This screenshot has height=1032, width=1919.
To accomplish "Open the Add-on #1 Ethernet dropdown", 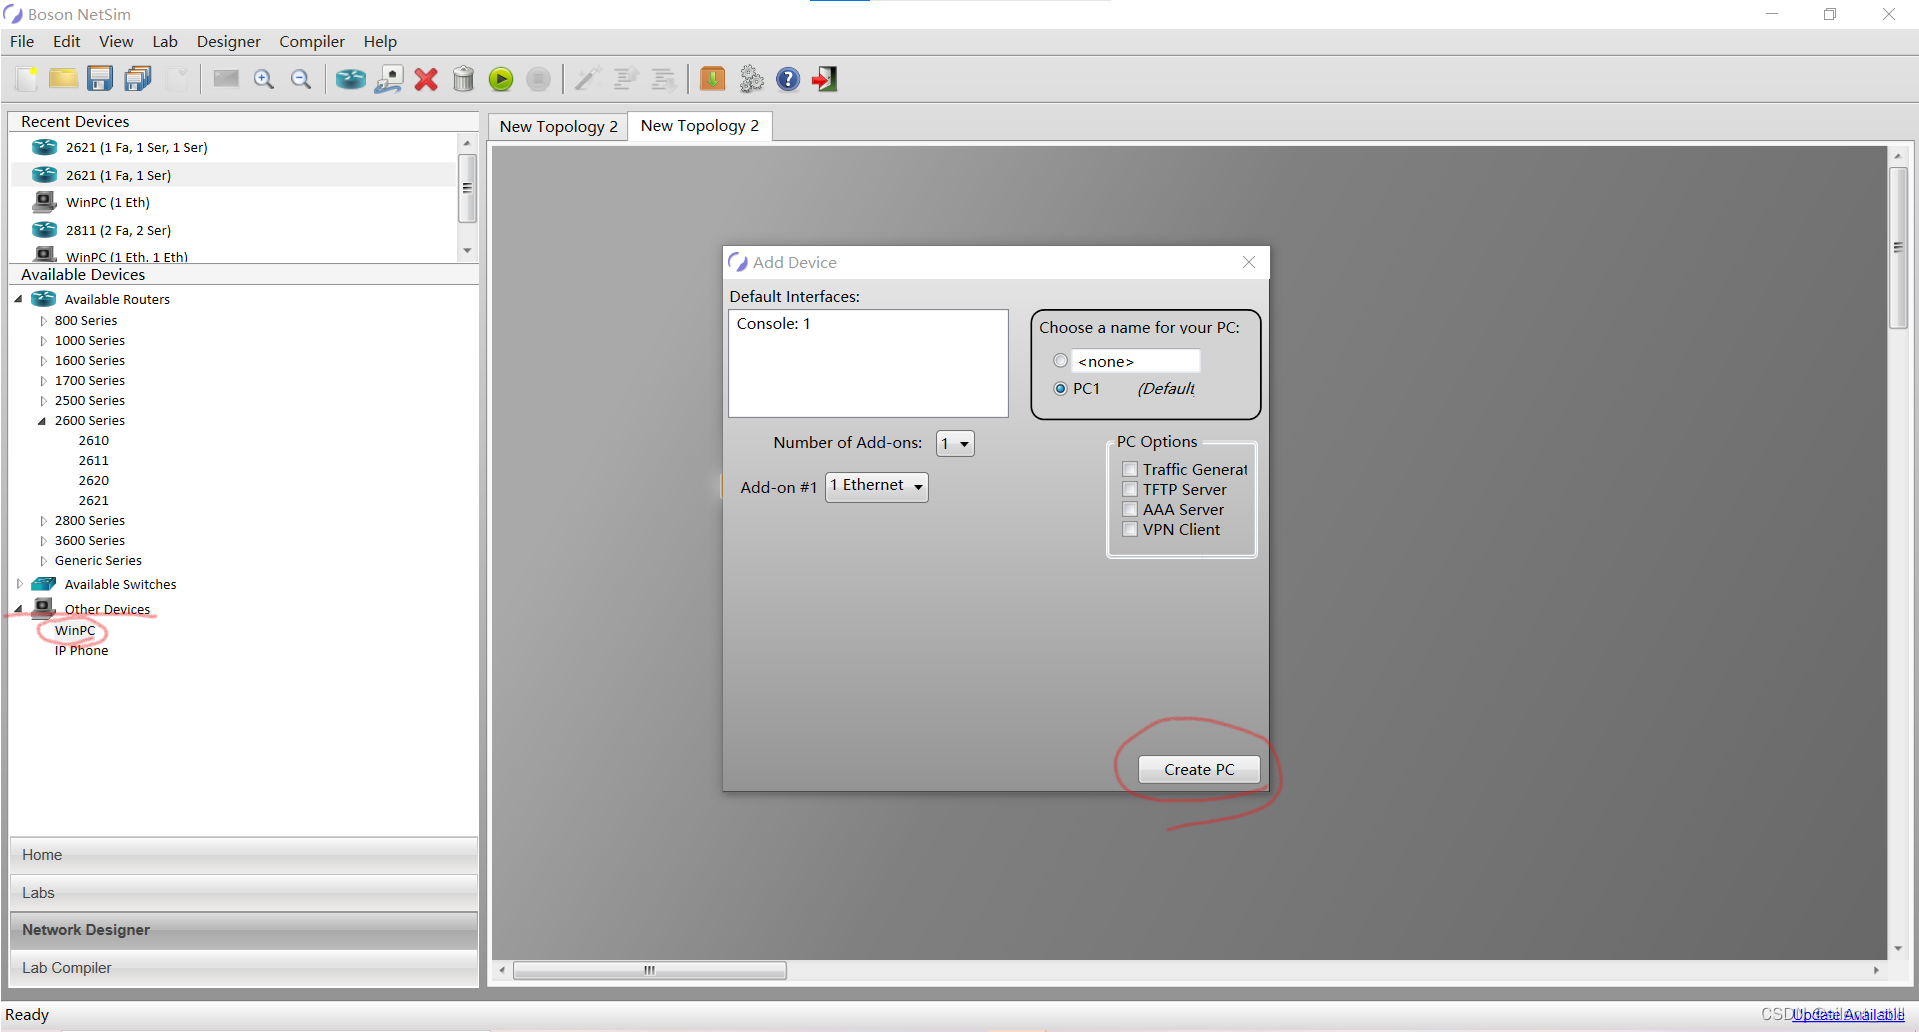I will point(877,486).
